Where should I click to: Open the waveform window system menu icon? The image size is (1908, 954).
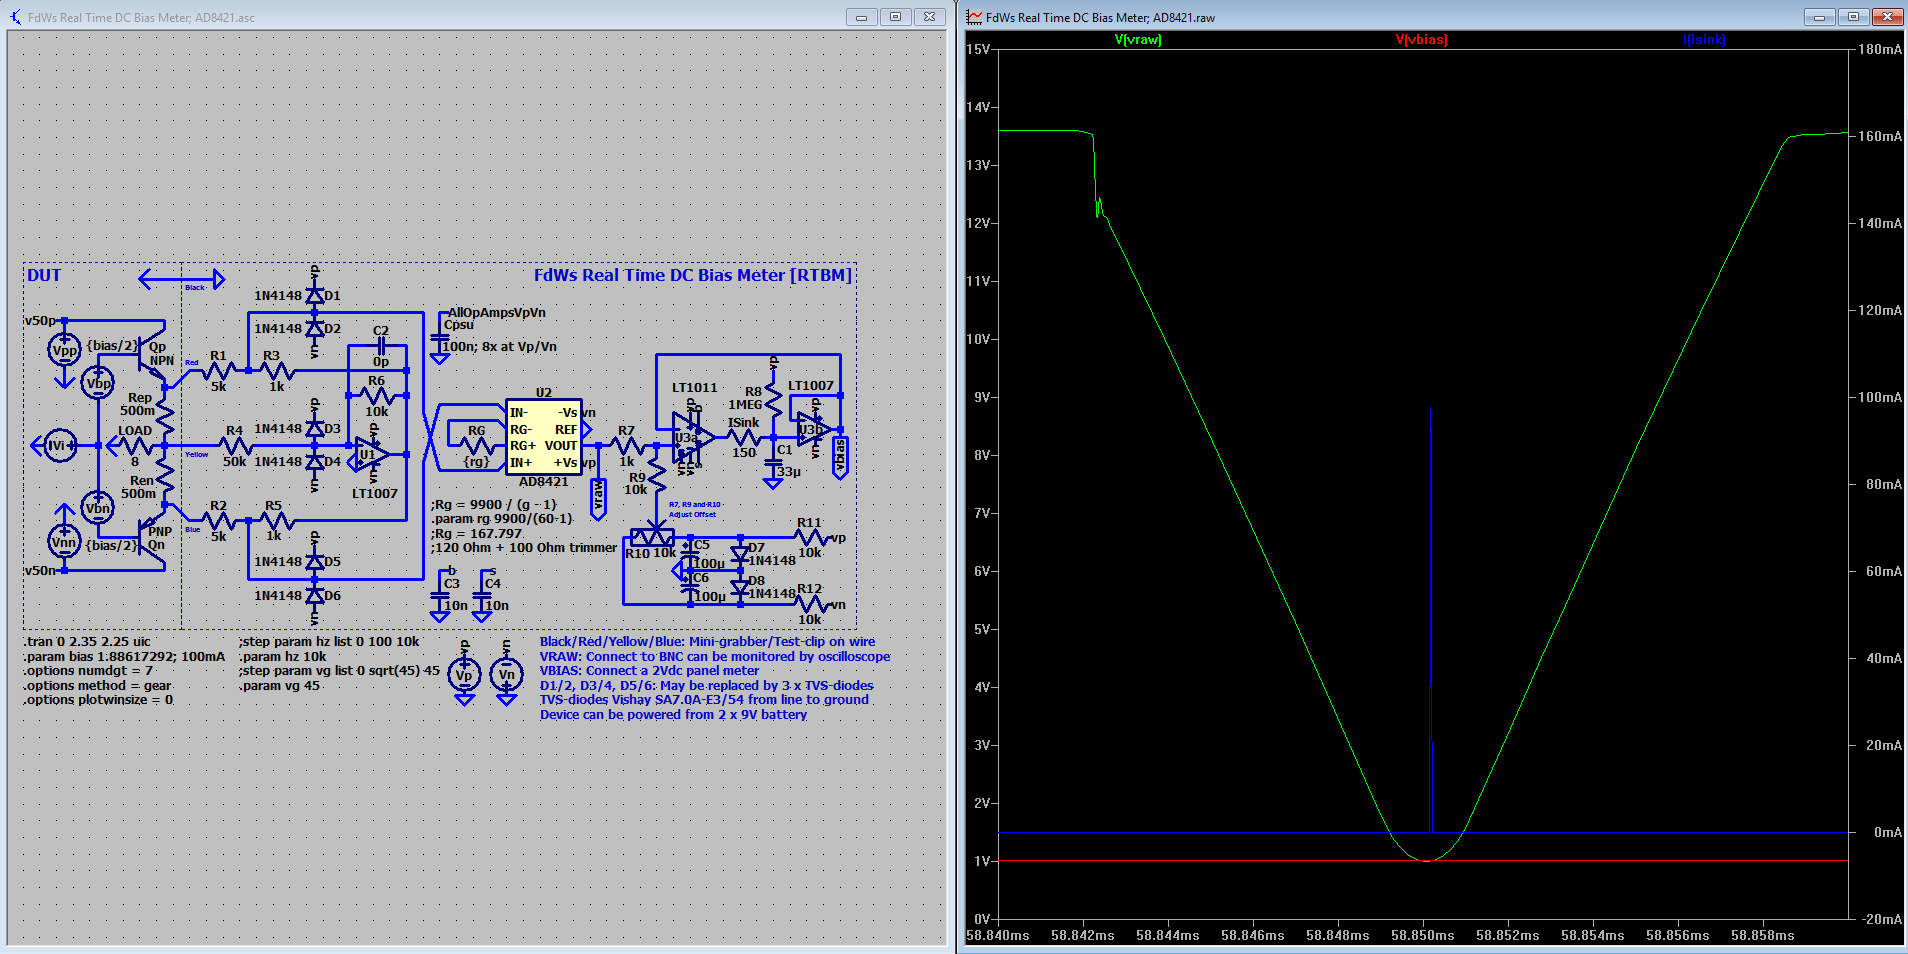click(974, 17)
